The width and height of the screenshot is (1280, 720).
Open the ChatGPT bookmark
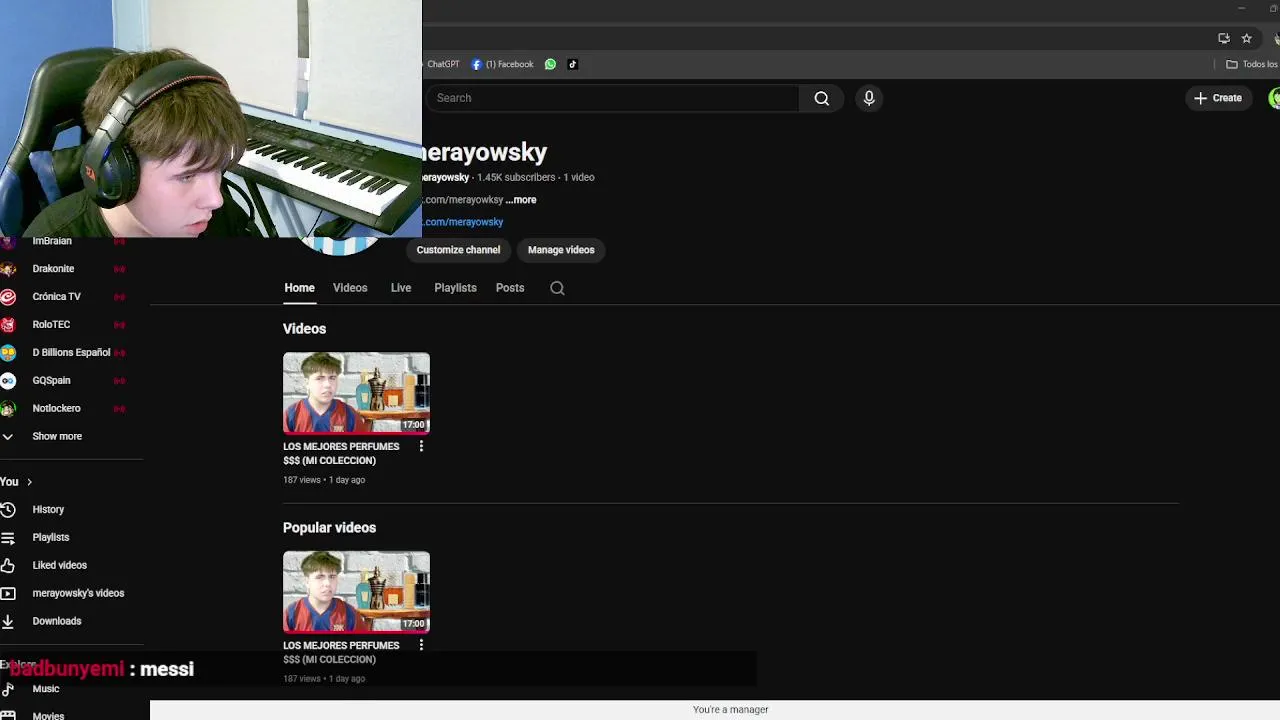(442, 64)
